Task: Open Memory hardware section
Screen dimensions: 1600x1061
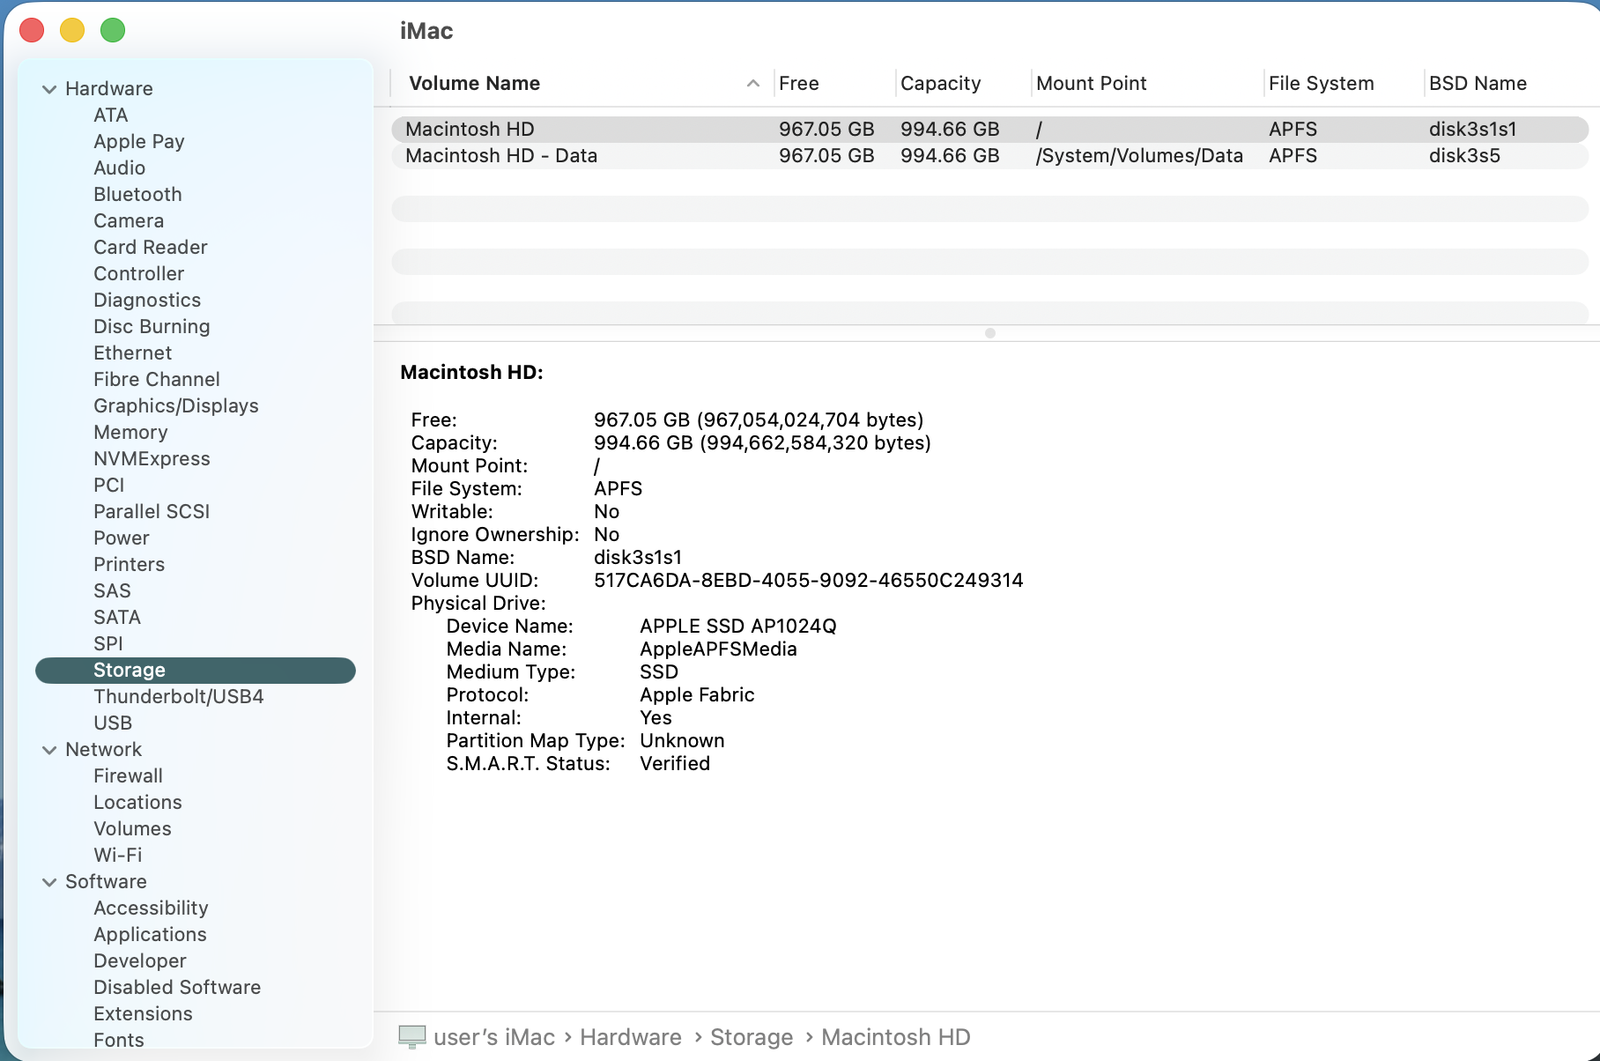Action: (x=130, y=433)
